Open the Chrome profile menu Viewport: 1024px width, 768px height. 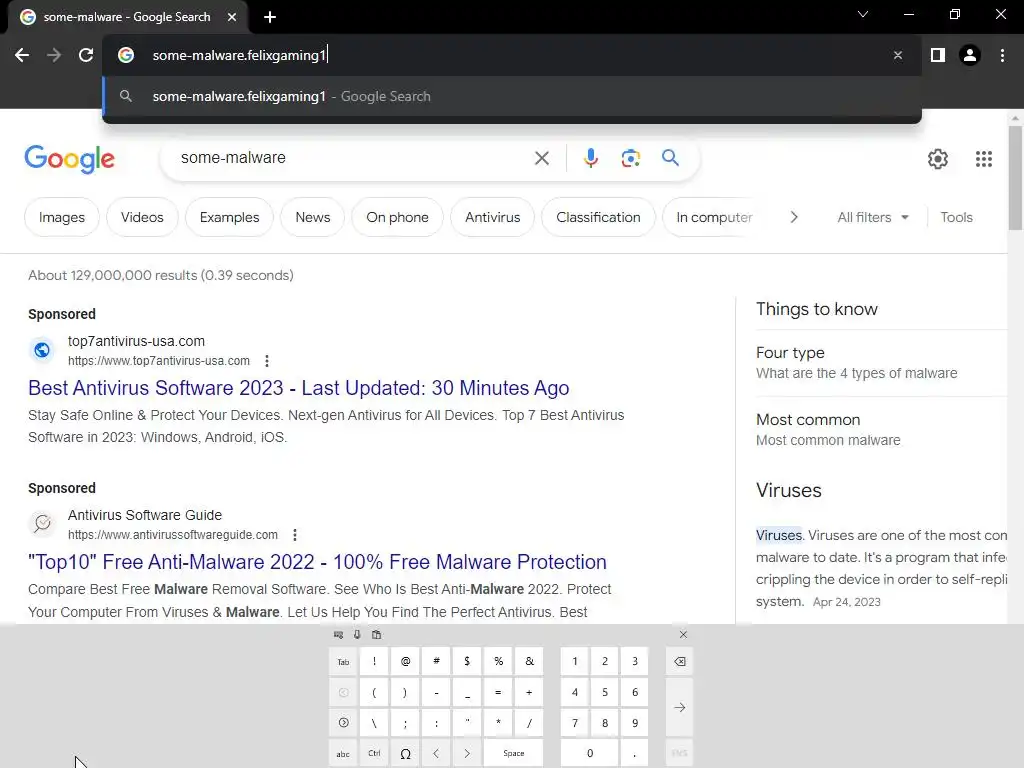[970, 56]
